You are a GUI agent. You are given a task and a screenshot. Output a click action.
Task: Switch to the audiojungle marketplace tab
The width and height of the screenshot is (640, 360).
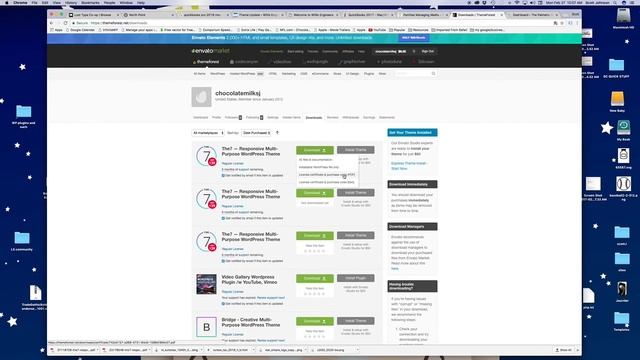click(316, 62)
